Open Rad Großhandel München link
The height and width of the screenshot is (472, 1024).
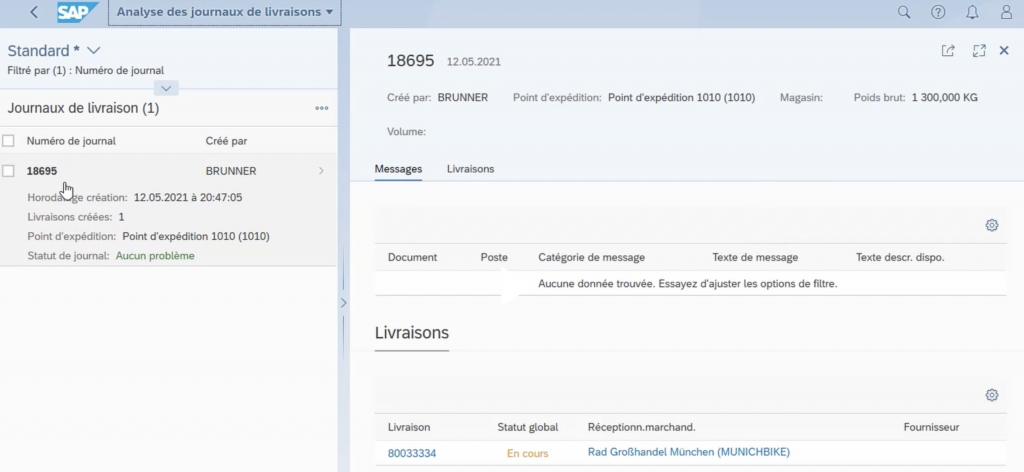(688, 453)
